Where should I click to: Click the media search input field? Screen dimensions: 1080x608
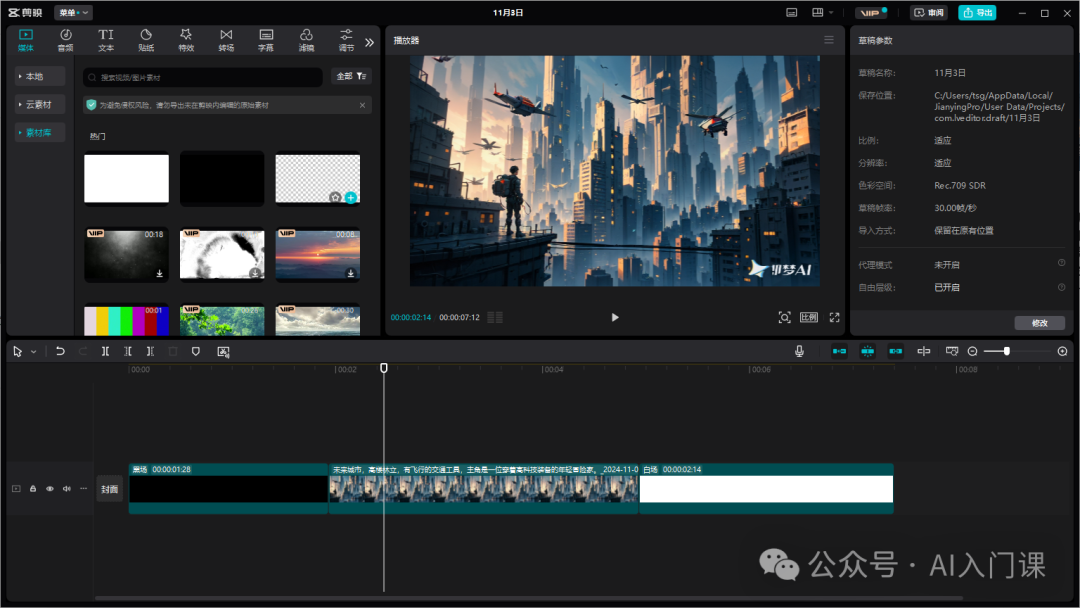(202, 77)
